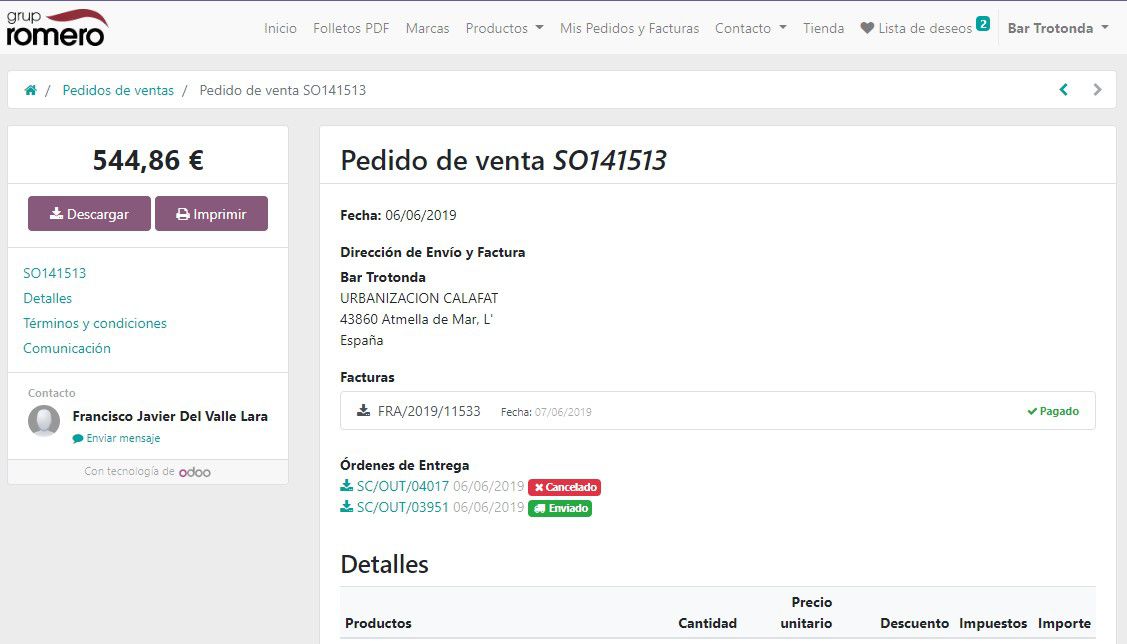Open the Productos dropdown menu
Image resolution: width=1127 pixels, height=644 pixels.
pyautogui.click(x=504, y=28)
